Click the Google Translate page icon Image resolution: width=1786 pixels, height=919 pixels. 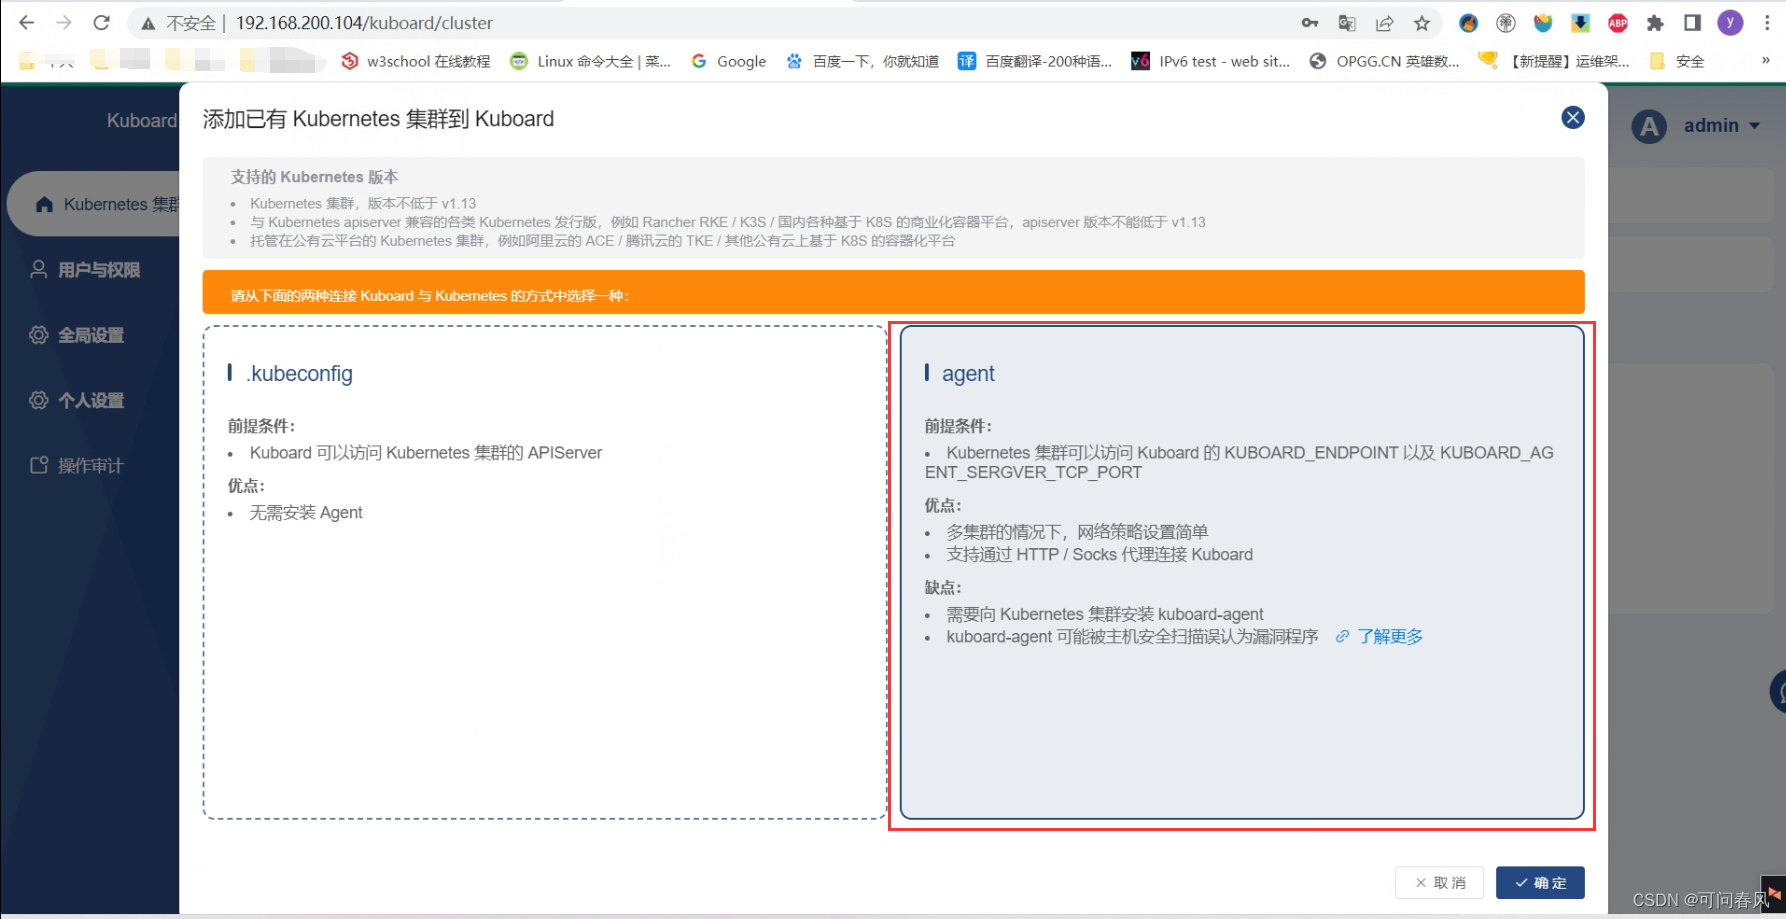(x=1347, y=23)
